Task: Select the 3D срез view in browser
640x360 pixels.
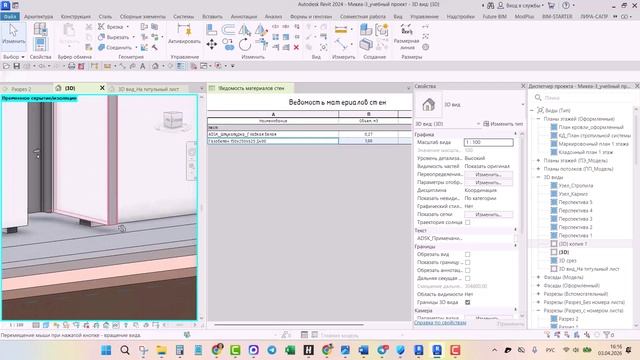Action: [x=567, y=260]
